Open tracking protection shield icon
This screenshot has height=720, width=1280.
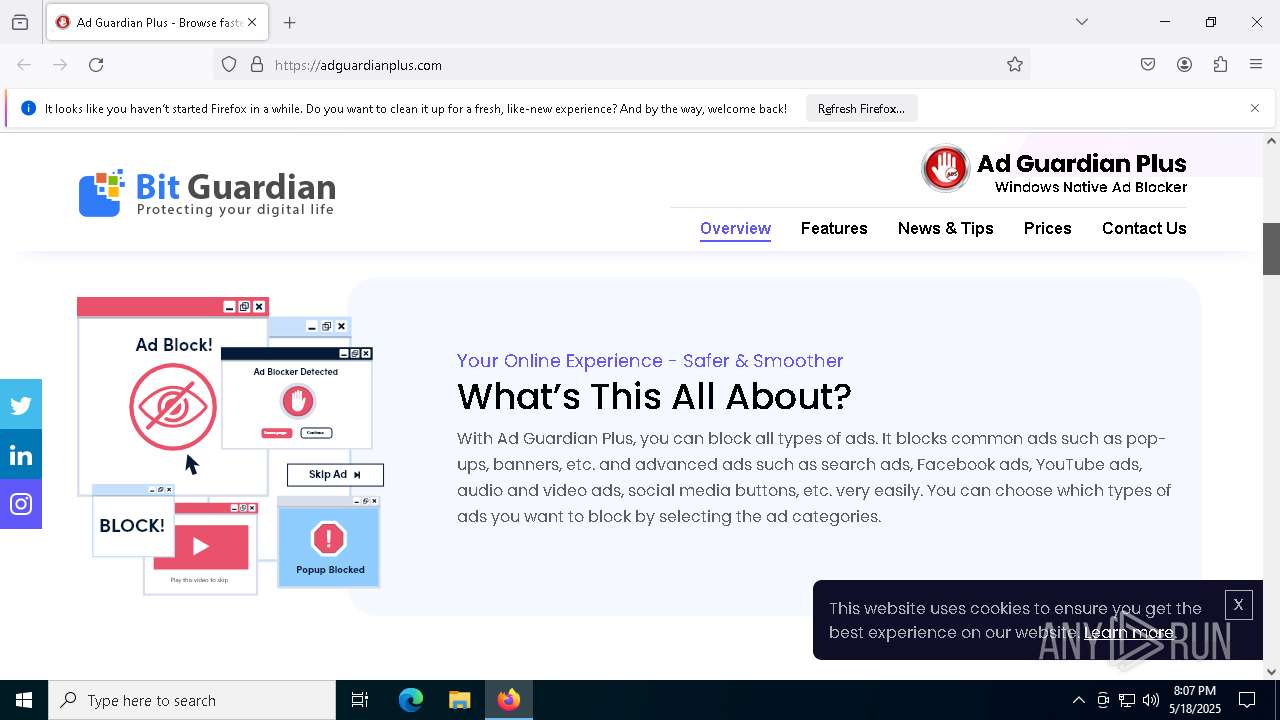point(229,65)
